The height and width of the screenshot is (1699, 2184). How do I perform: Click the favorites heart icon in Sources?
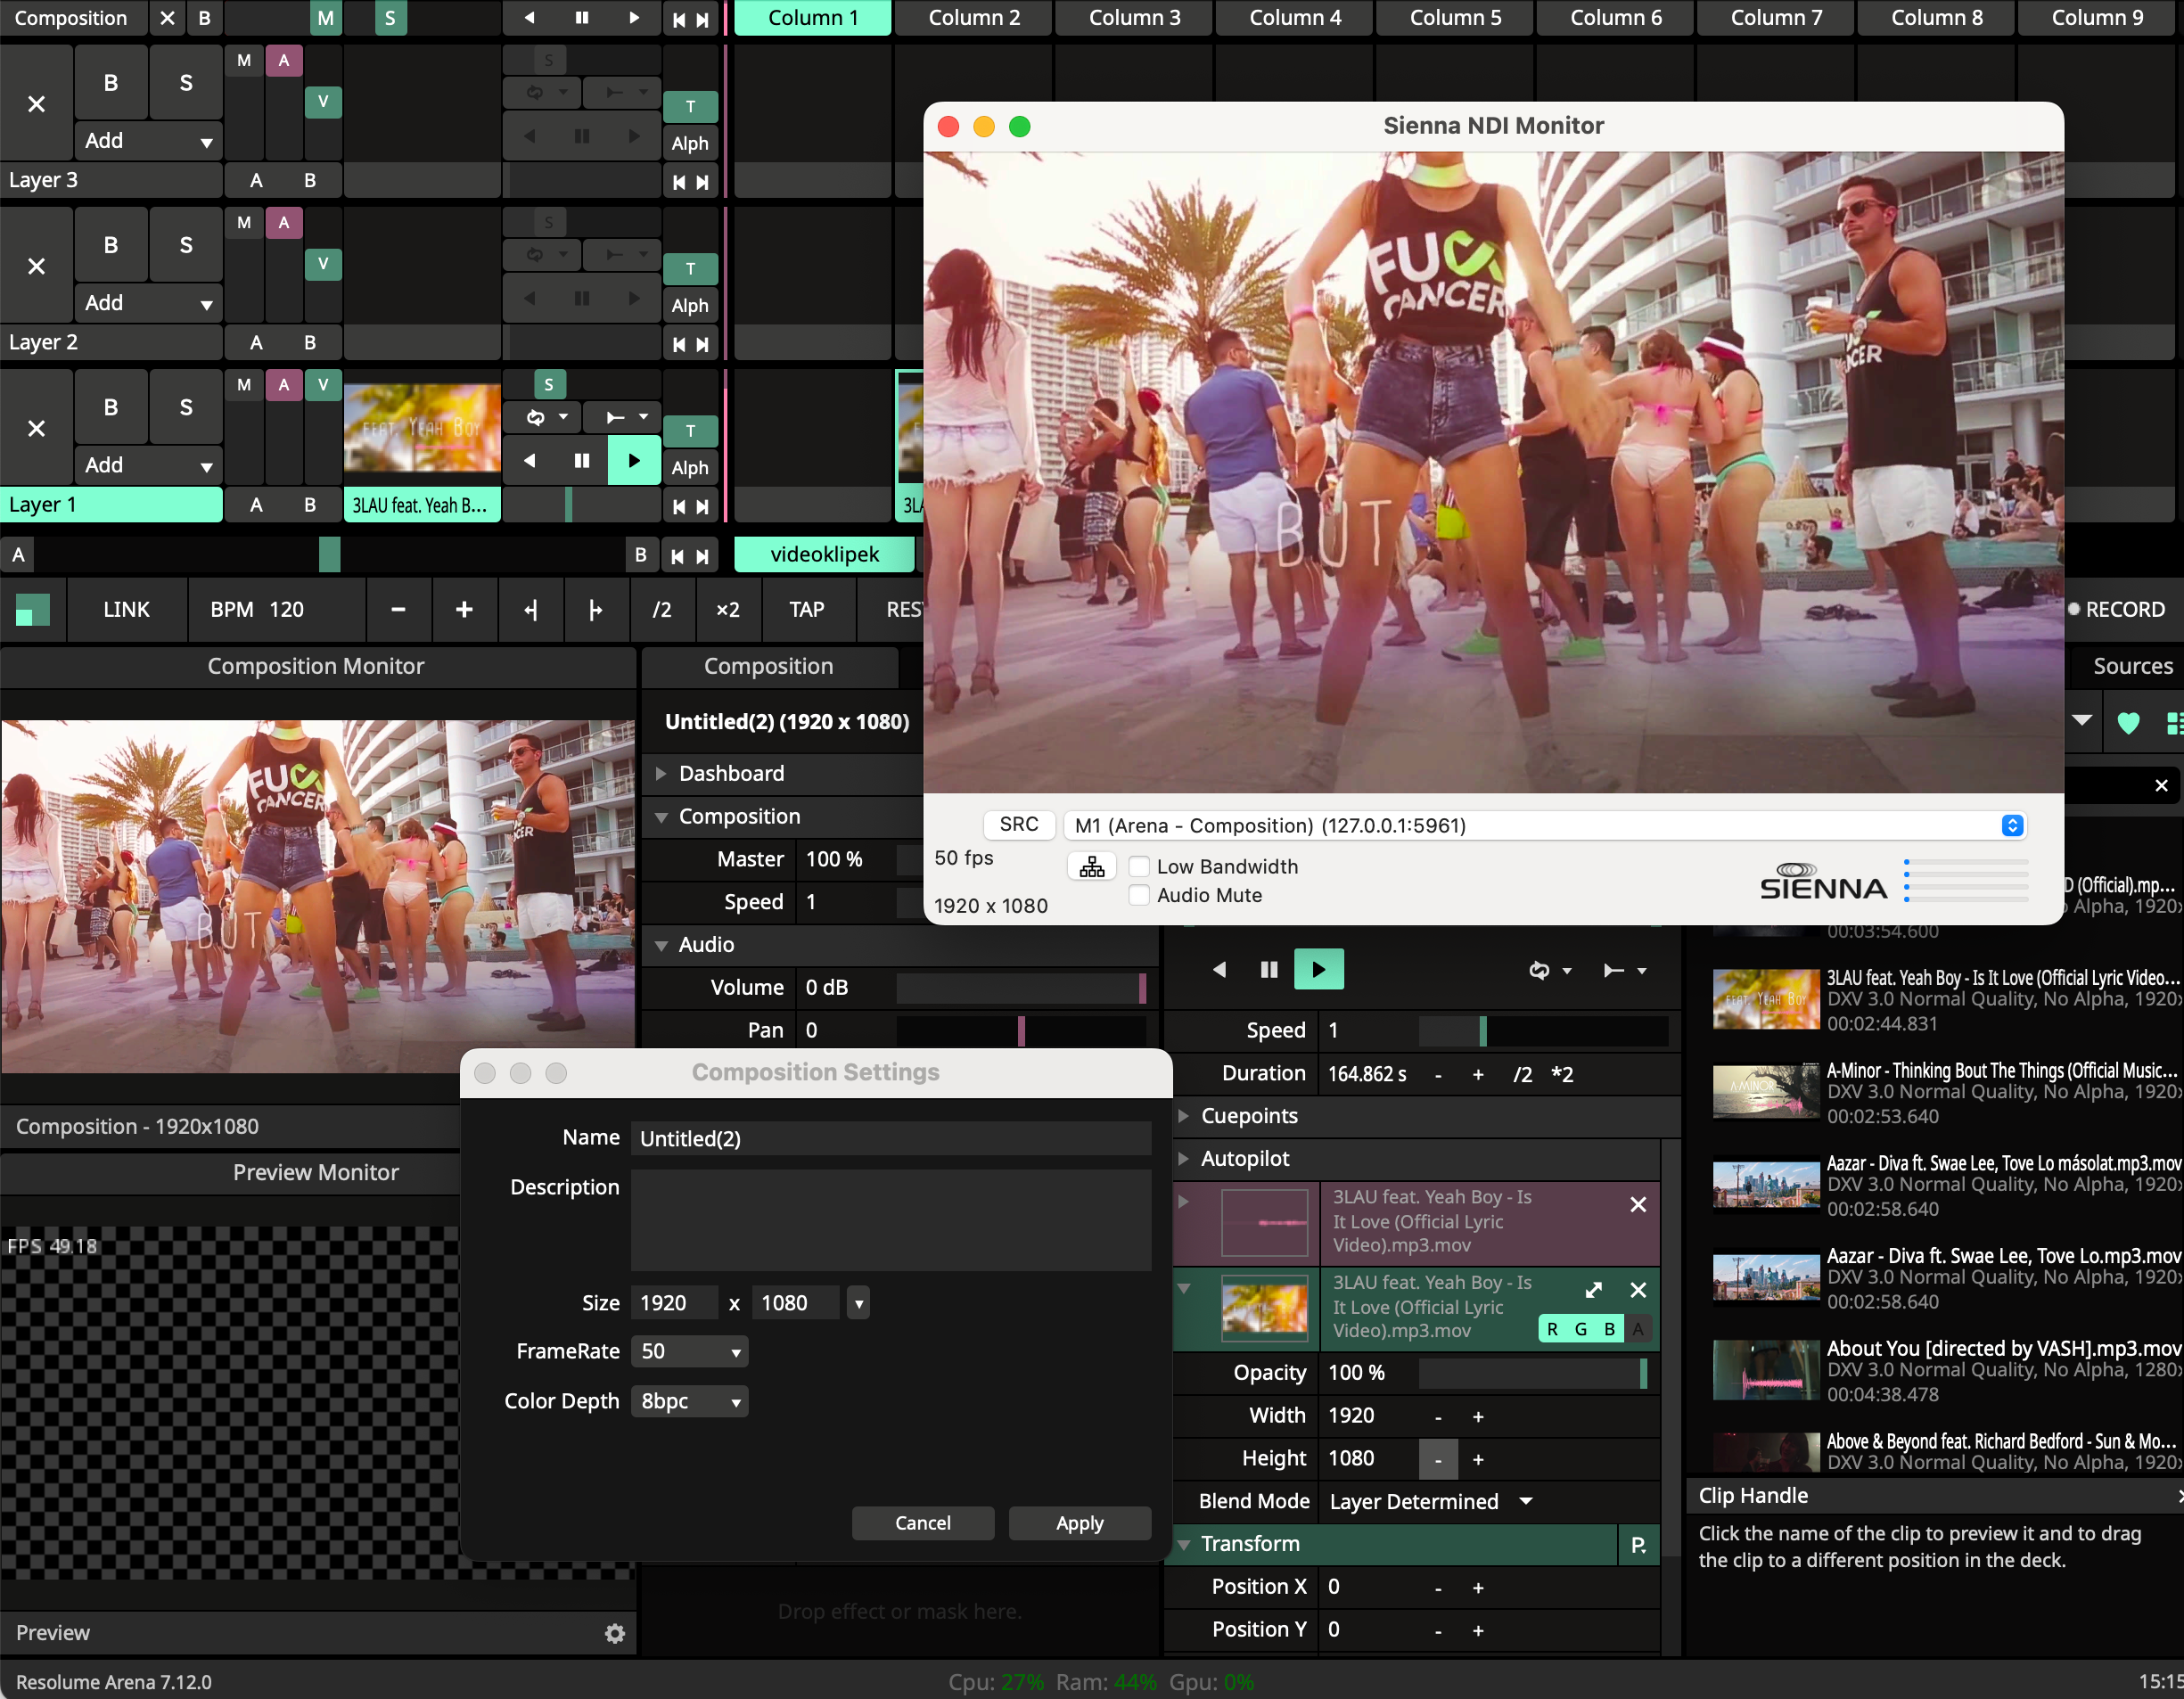coord(2128,722)
